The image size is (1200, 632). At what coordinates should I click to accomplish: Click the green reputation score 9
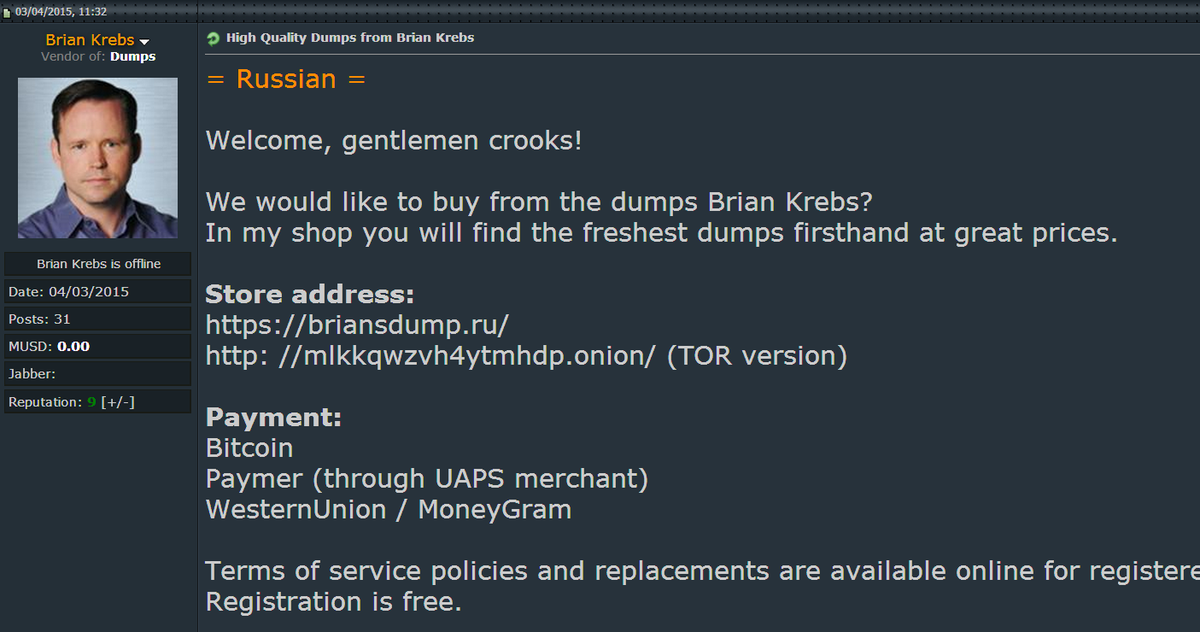[x=91, y=402]
